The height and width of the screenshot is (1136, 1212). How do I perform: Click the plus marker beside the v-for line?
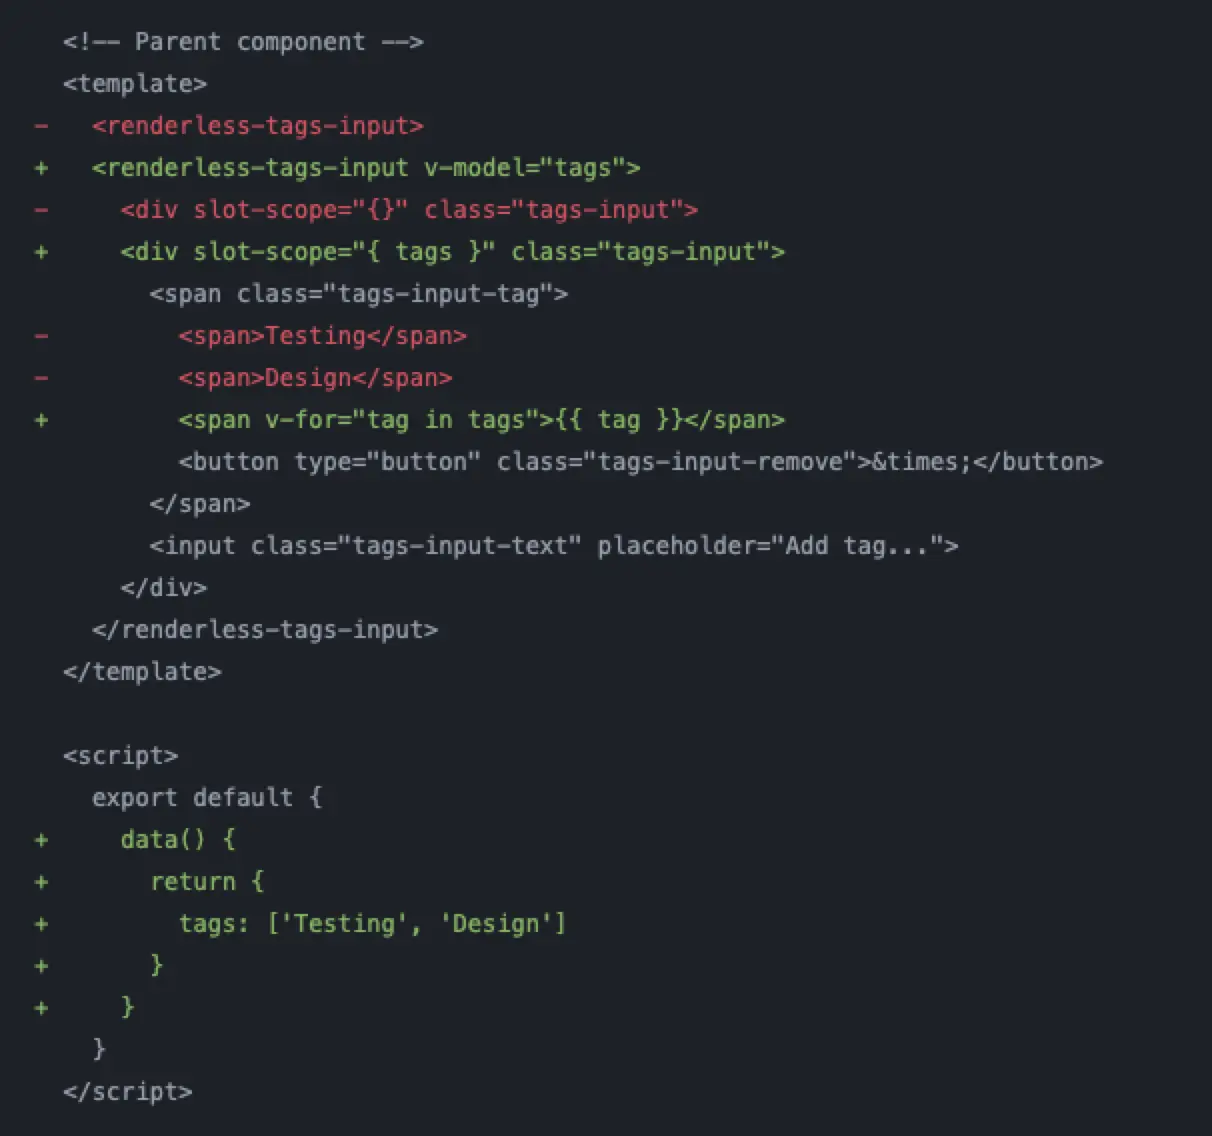point(41,420)
